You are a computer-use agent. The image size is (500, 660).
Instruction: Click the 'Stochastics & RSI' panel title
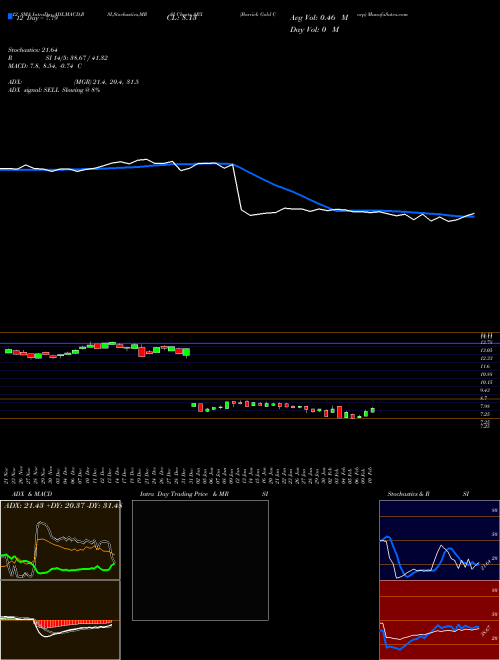428,494
